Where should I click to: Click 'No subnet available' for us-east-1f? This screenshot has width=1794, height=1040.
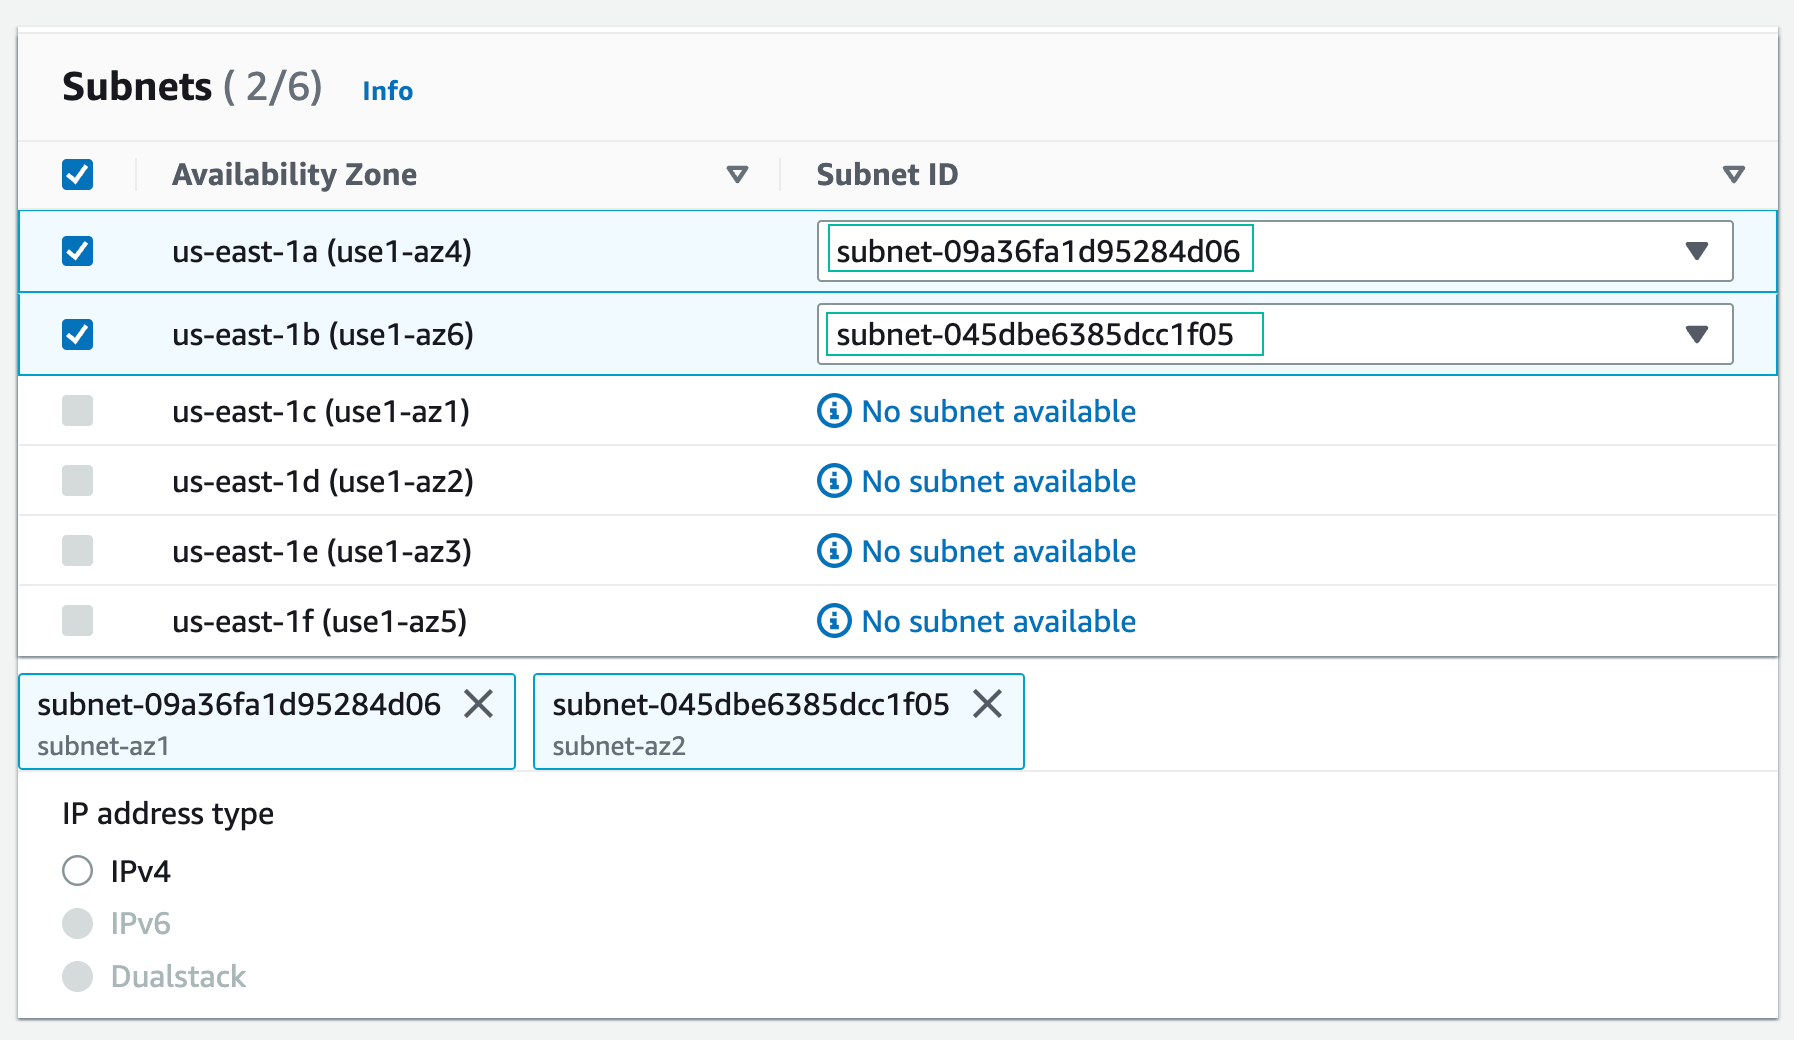(x=998, y=621)
